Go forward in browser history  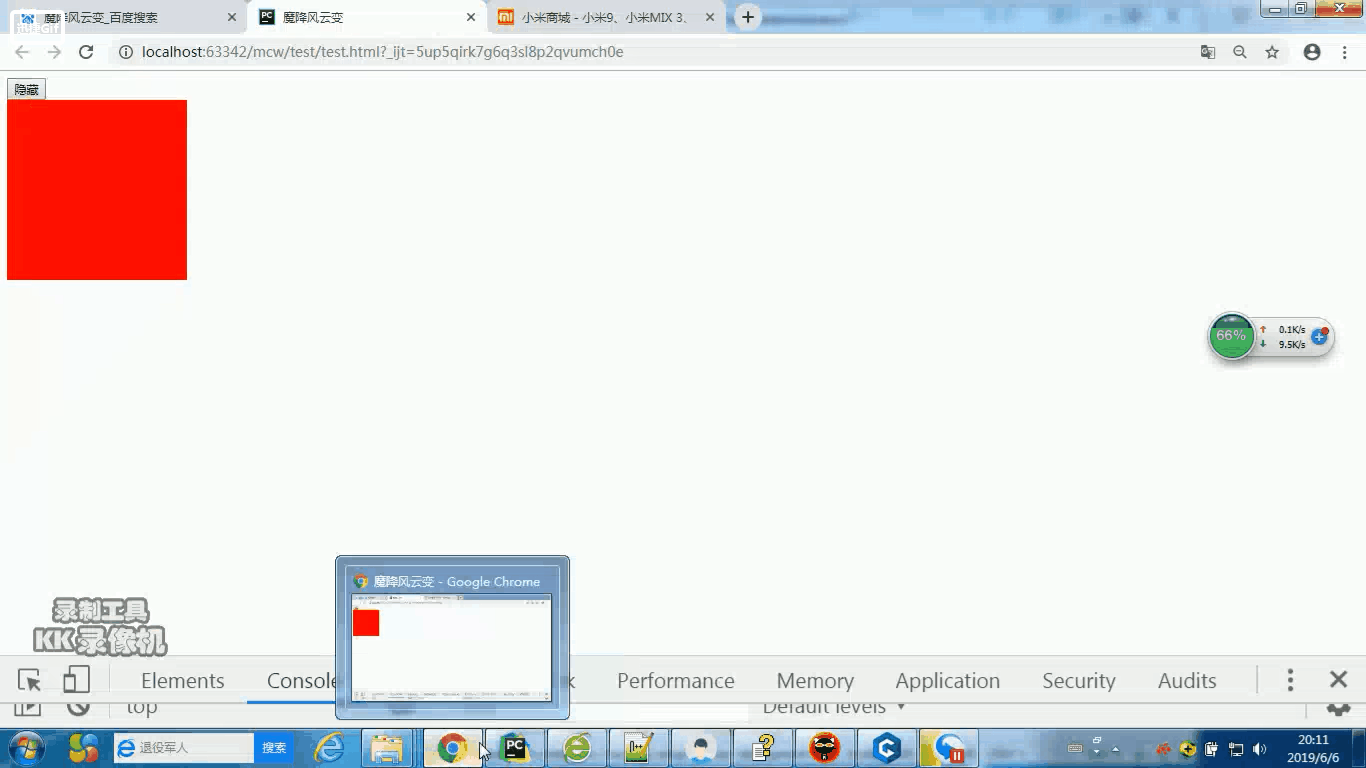tap(54, 52)
